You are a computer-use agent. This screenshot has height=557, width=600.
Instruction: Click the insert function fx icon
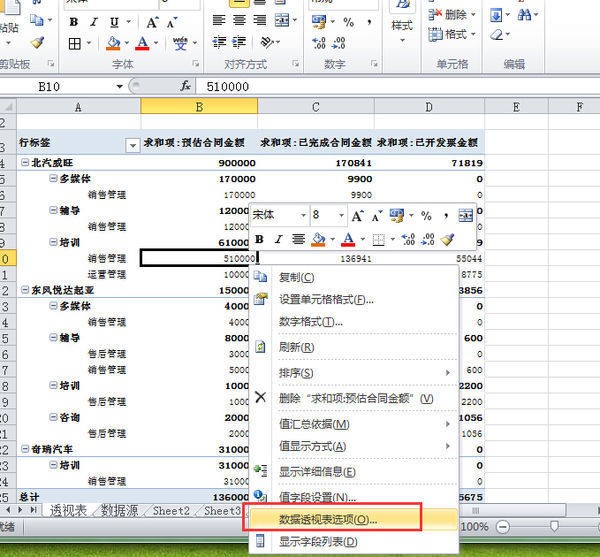click(x=184, y=87)
